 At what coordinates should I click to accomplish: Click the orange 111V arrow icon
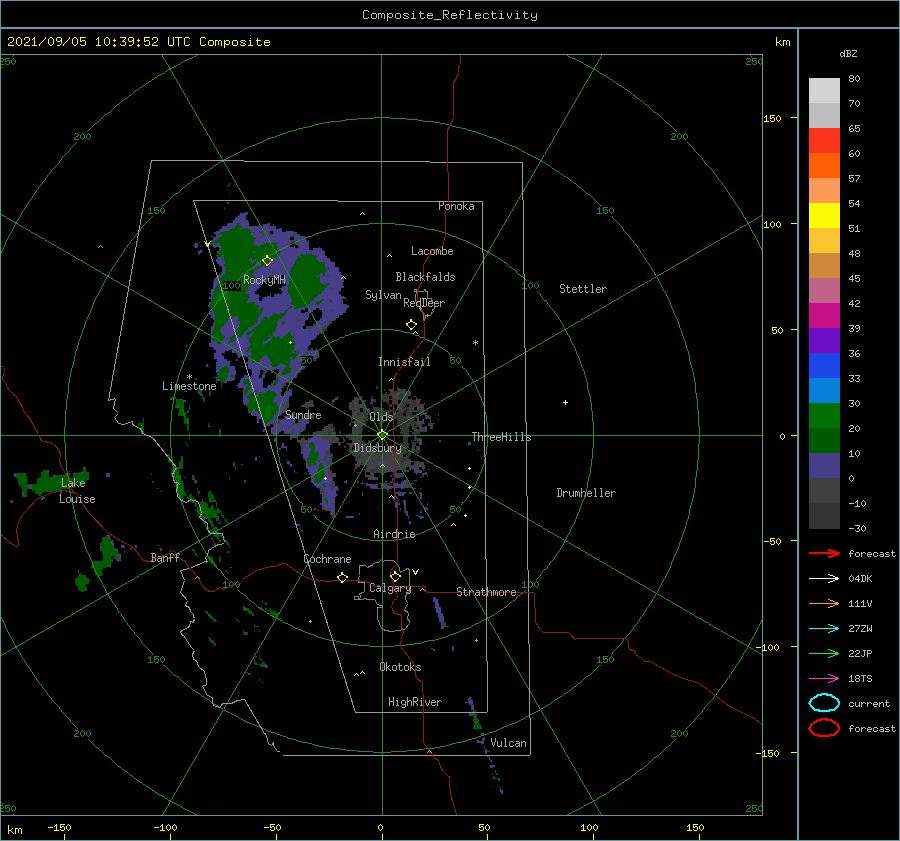click(x=824, y=603)
